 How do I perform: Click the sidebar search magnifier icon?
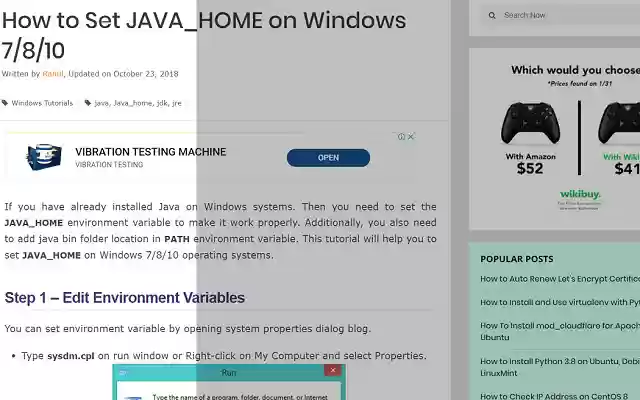(492, 16)
